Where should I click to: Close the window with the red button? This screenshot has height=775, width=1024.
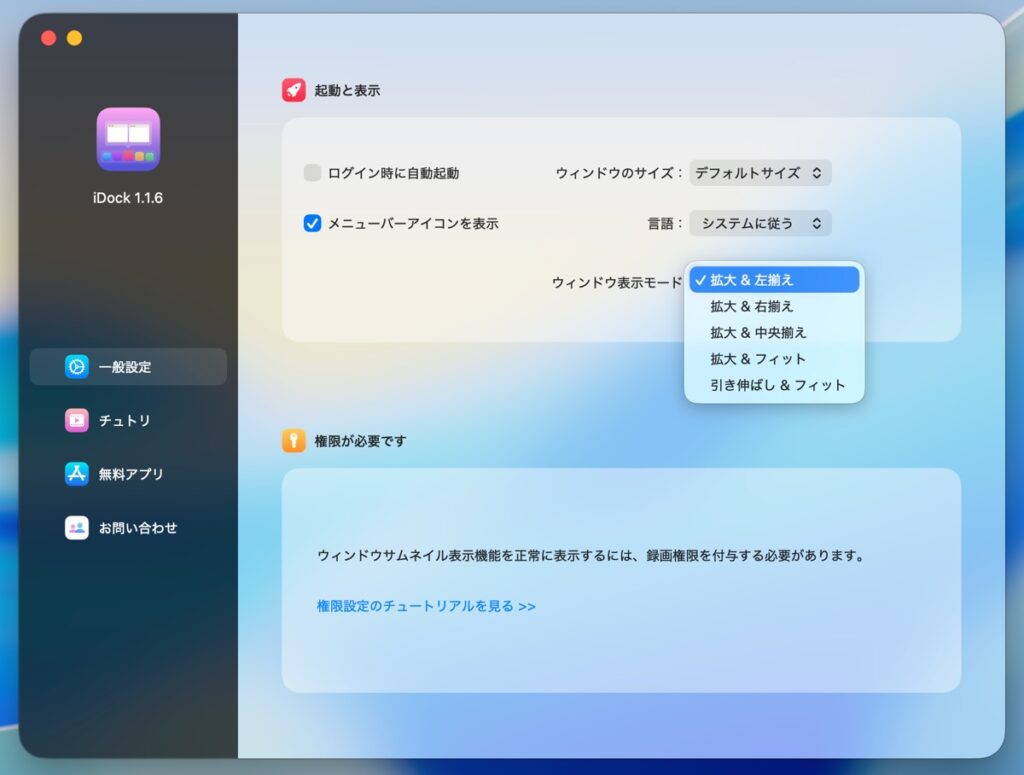[48, 38]
